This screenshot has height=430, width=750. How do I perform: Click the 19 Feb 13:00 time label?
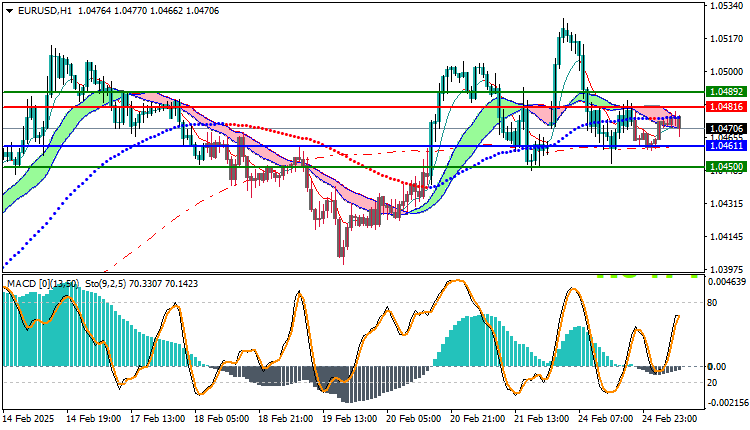(x=350, y=419)
